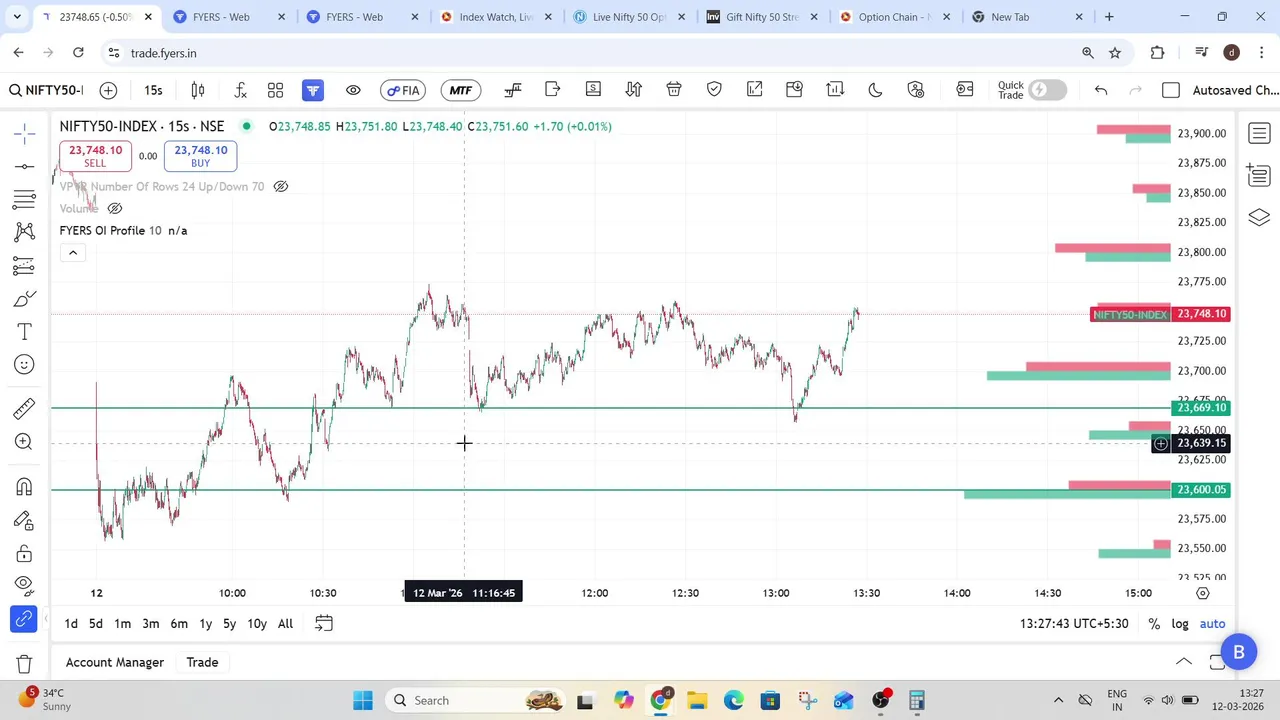Toggle magnet mode
Viewport: 1280px width, 720px height.
(x=25, y=487)
